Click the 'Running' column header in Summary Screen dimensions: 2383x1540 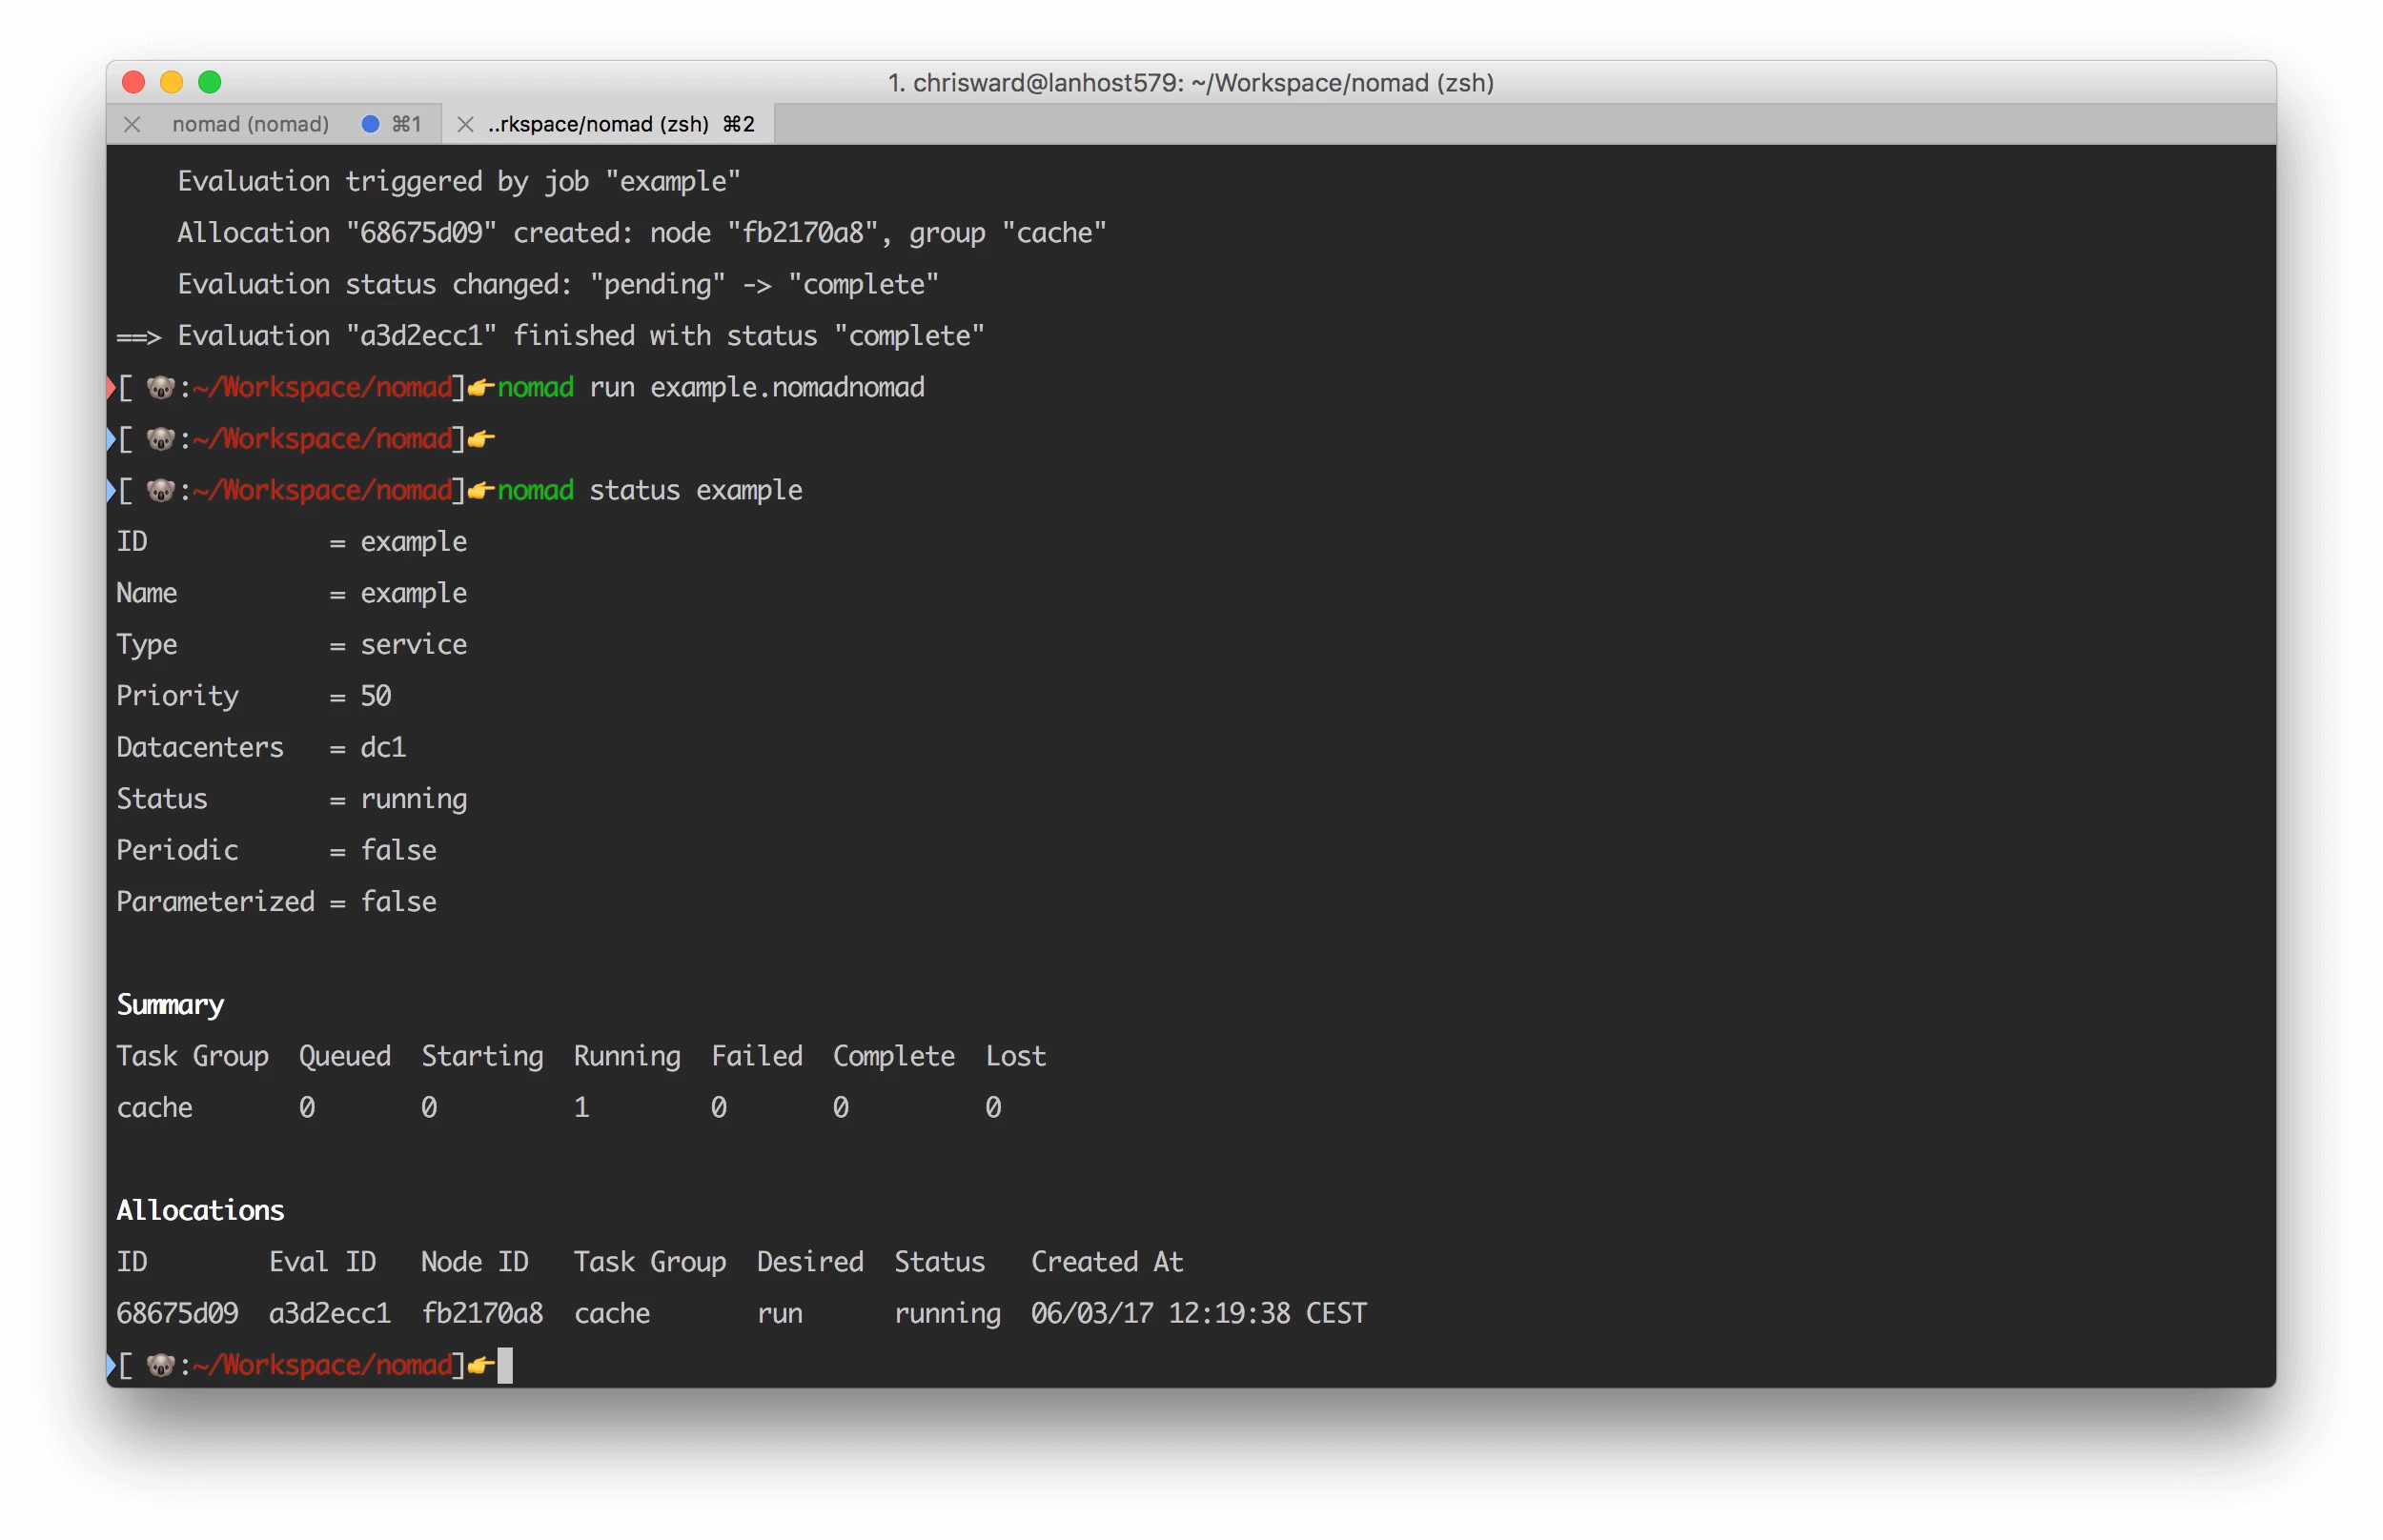point(627,1056)
